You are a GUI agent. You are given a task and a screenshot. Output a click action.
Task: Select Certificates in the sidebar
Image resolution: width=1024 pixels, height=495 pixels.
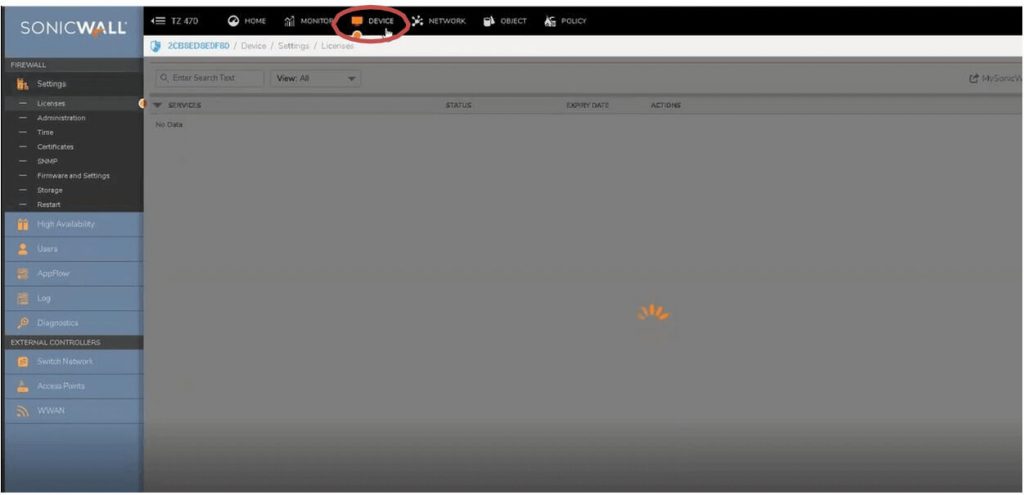[56, 147]
